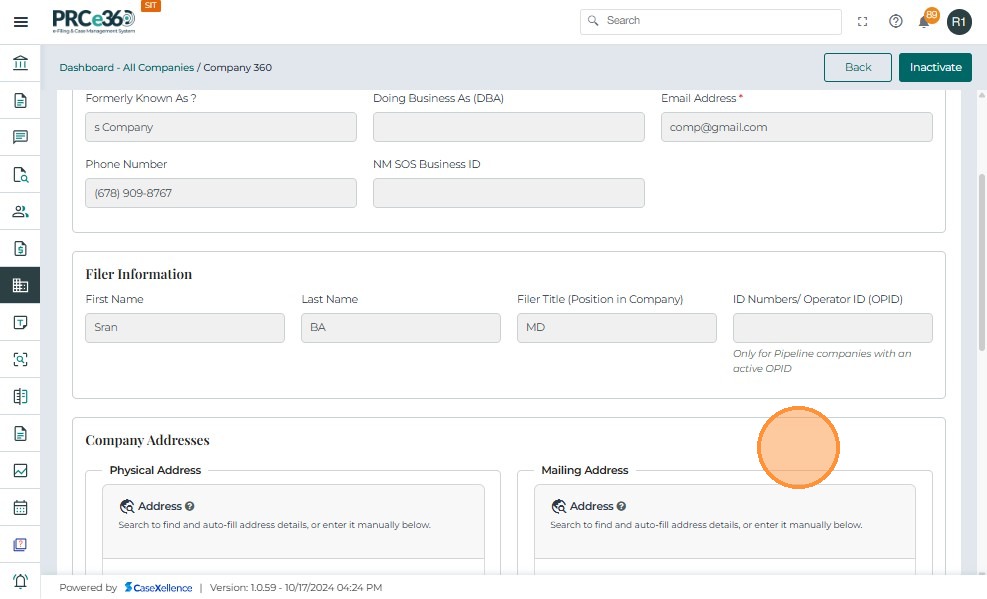This screenshot has width=987, height=599.
Task: Open the help question mark icon
Action: (x=896, y=21)
